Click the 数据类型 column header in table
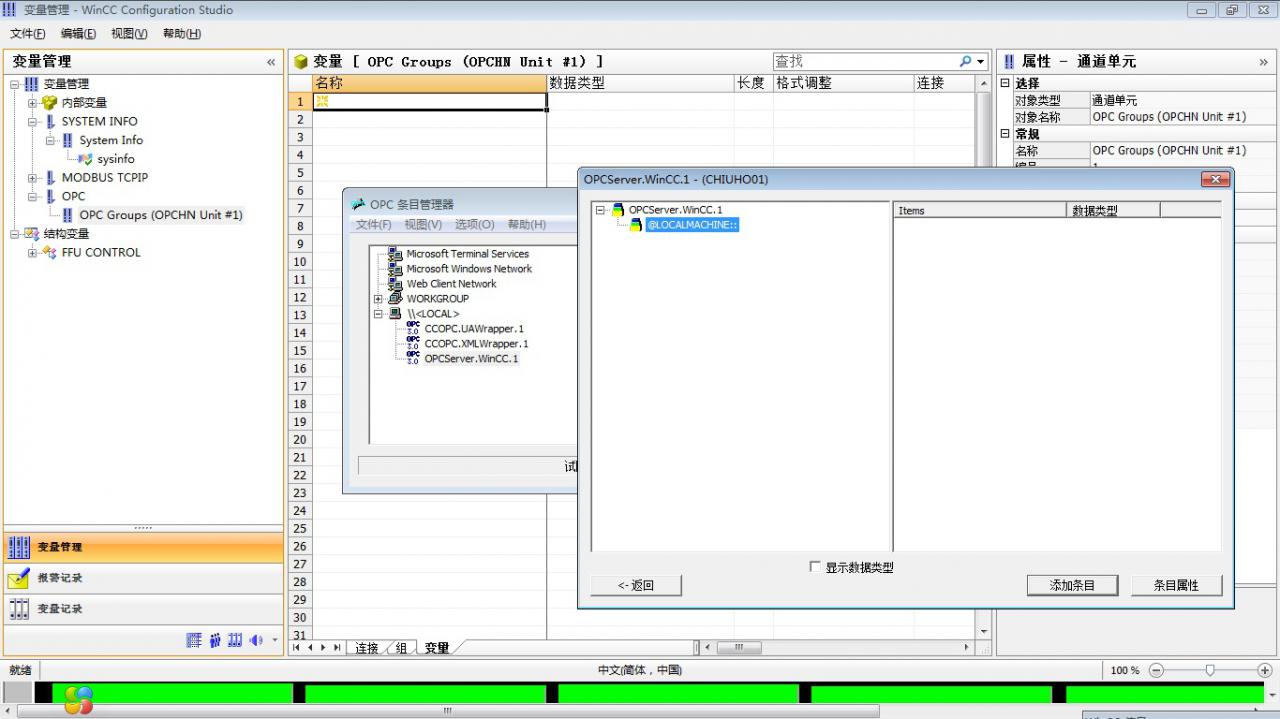 pos(640,83)
